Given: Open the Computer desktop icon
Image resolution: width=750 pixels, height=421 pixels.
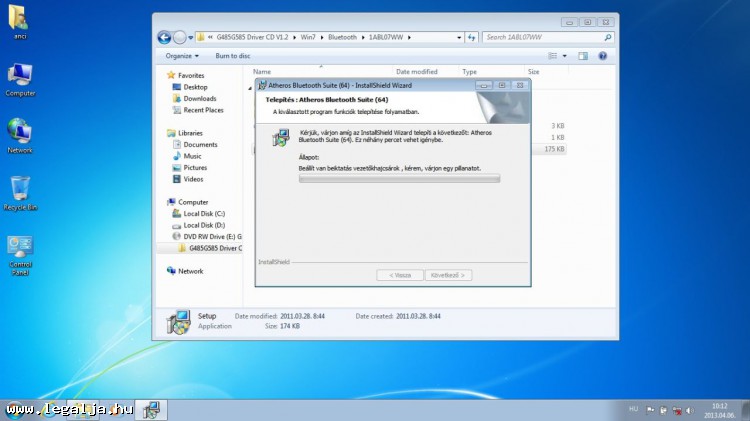Looking at the screenshot, I should 20,77.
